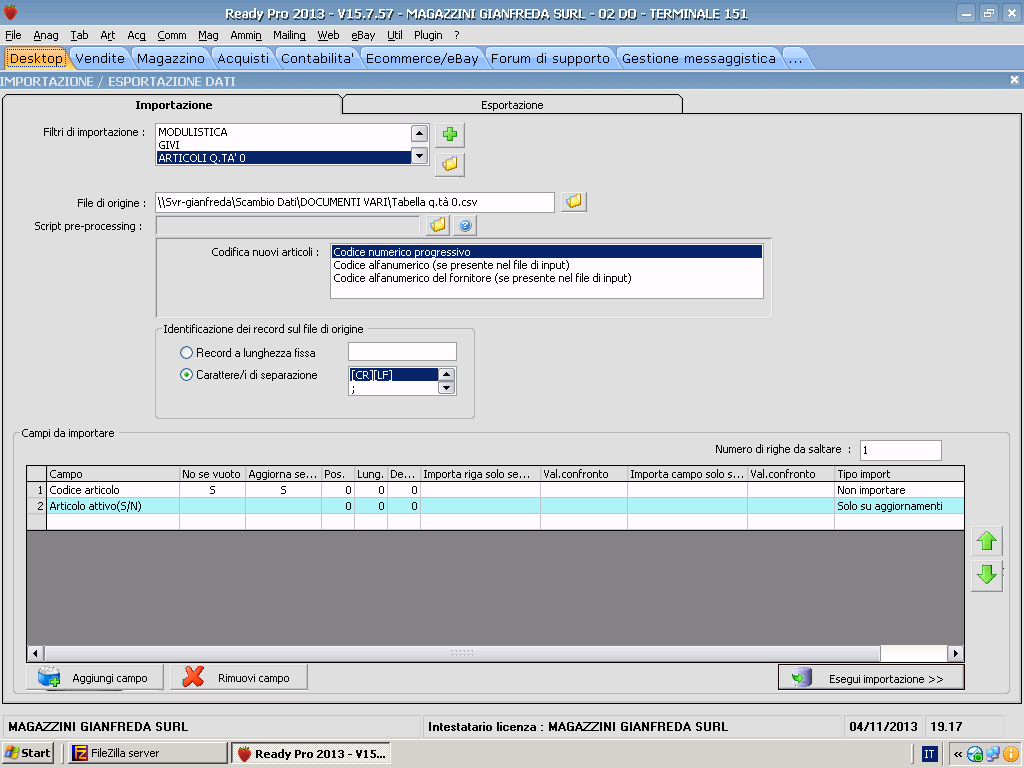
Task: Click the orange info tray icon
Action: point(1011,754)
